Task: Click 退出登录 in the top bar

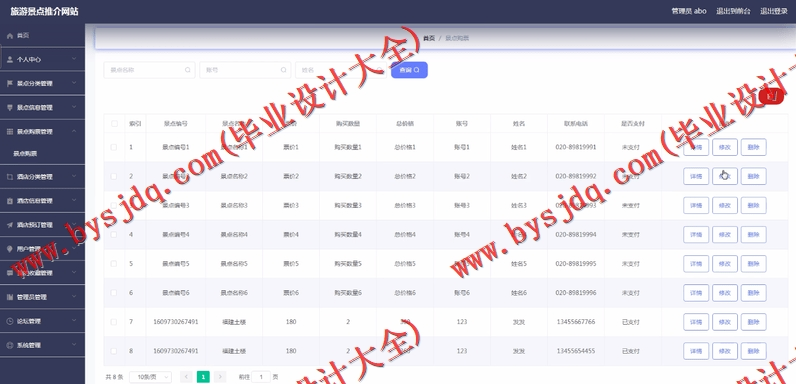Action: point(774,11)
